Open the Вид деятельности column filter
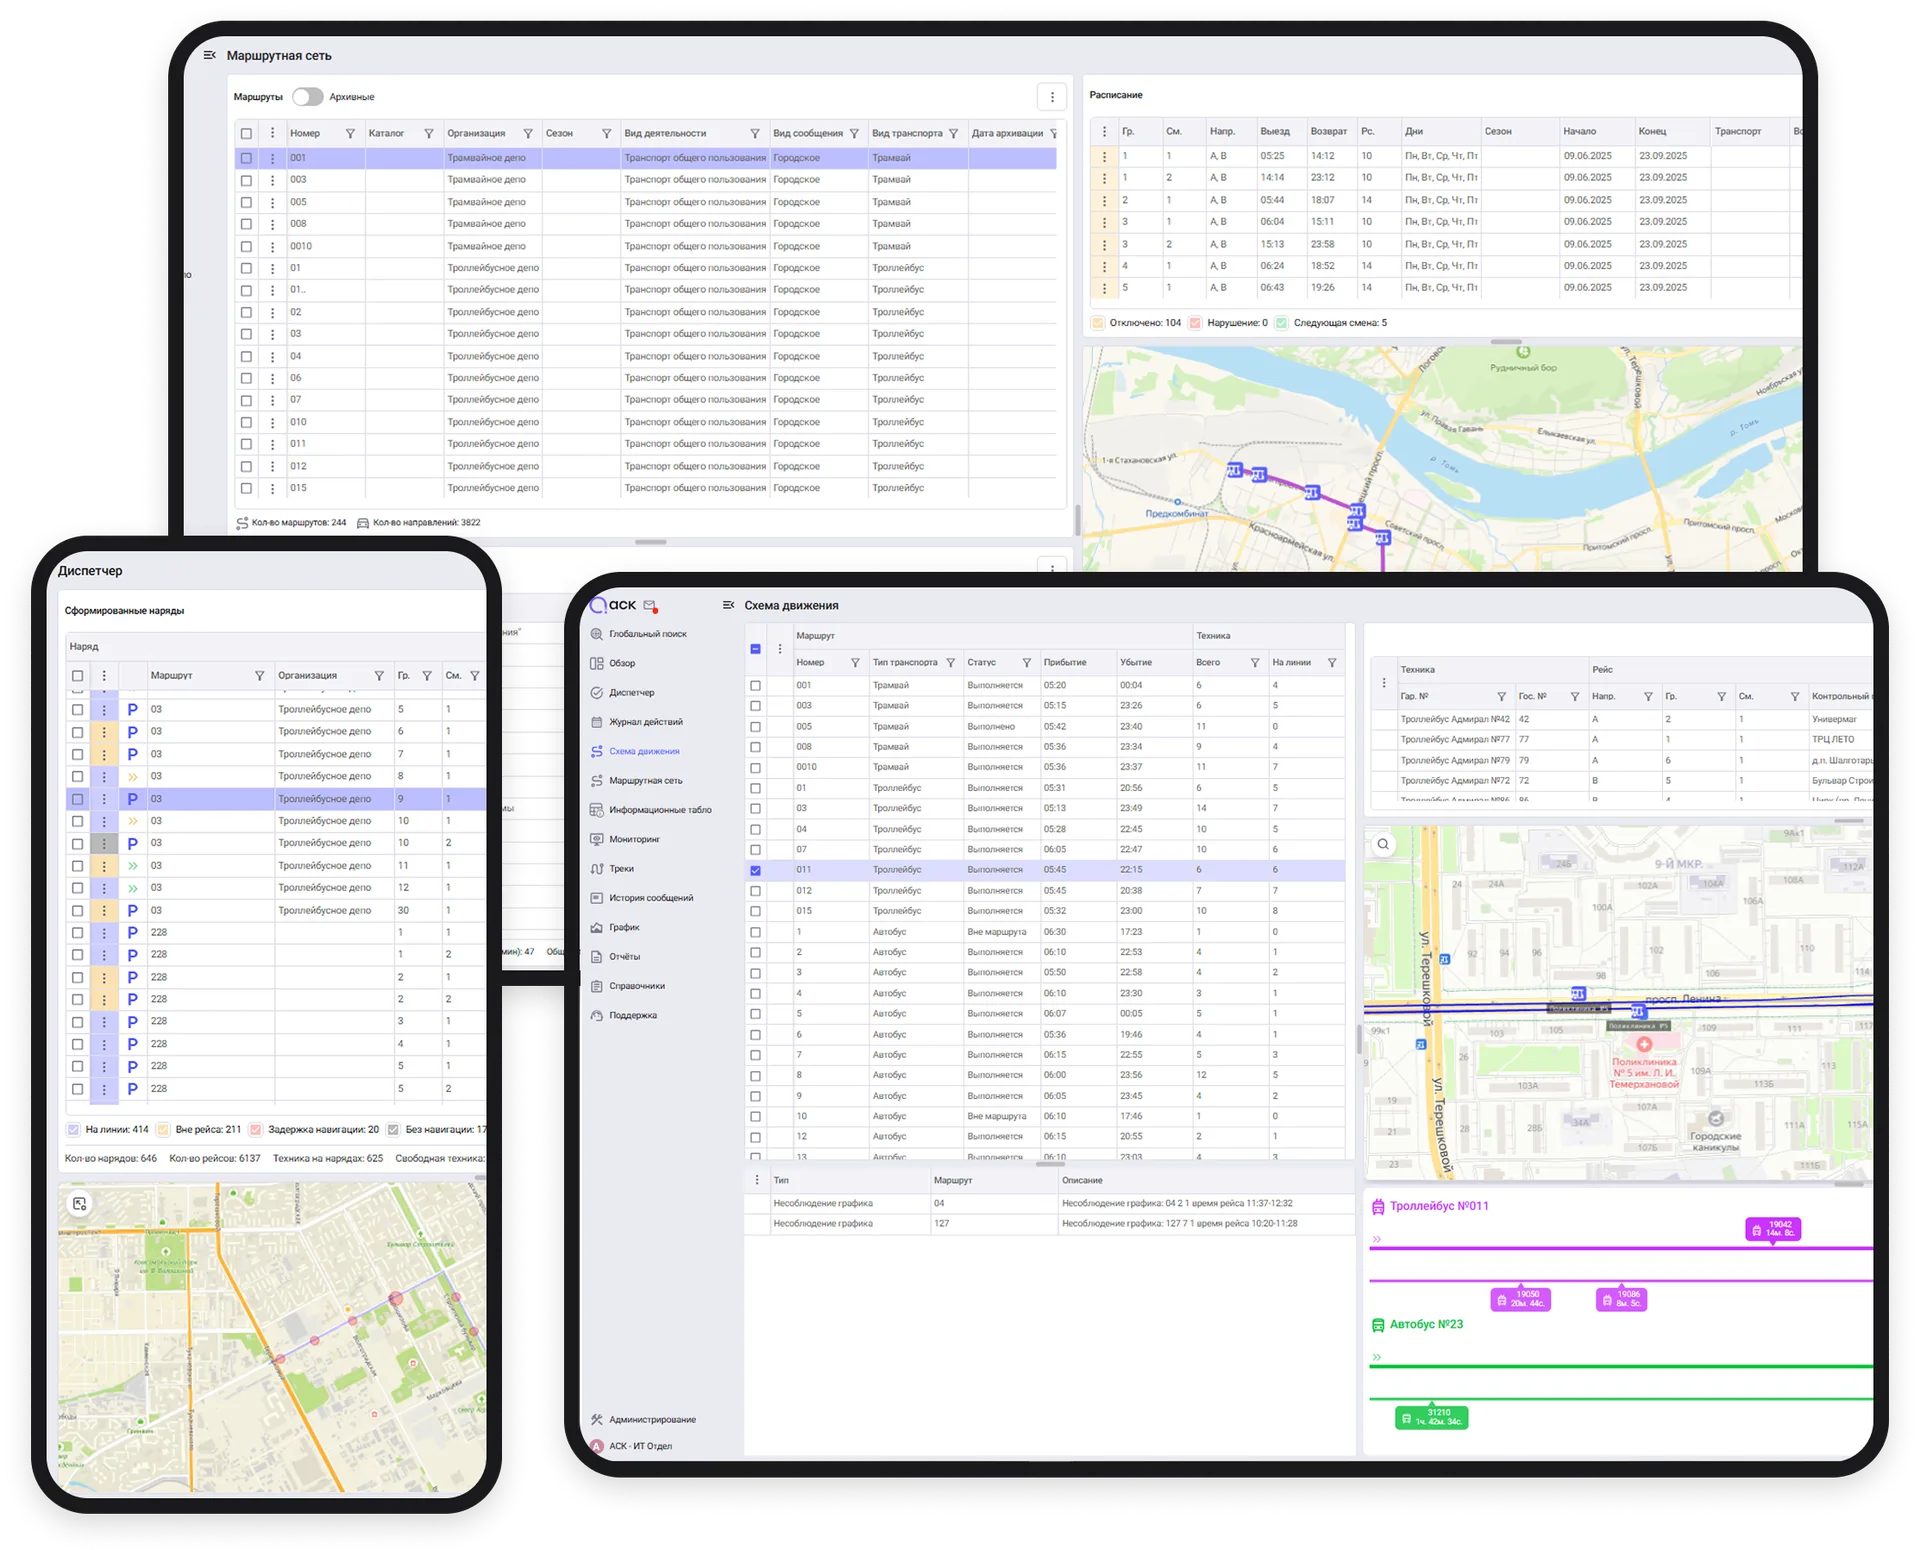 click(755, 134)
